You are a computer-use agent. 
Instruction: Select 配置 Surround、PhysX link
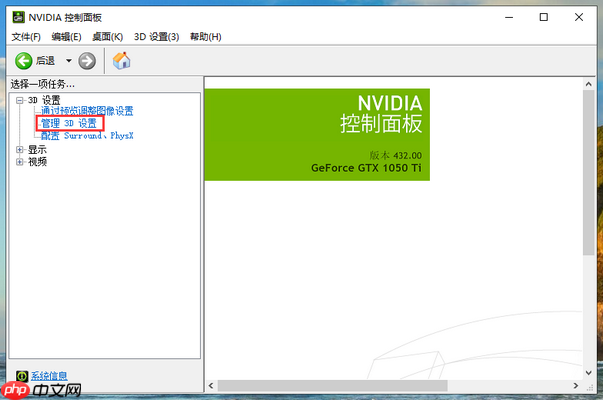pyautogui.click(x=87, y=135)
